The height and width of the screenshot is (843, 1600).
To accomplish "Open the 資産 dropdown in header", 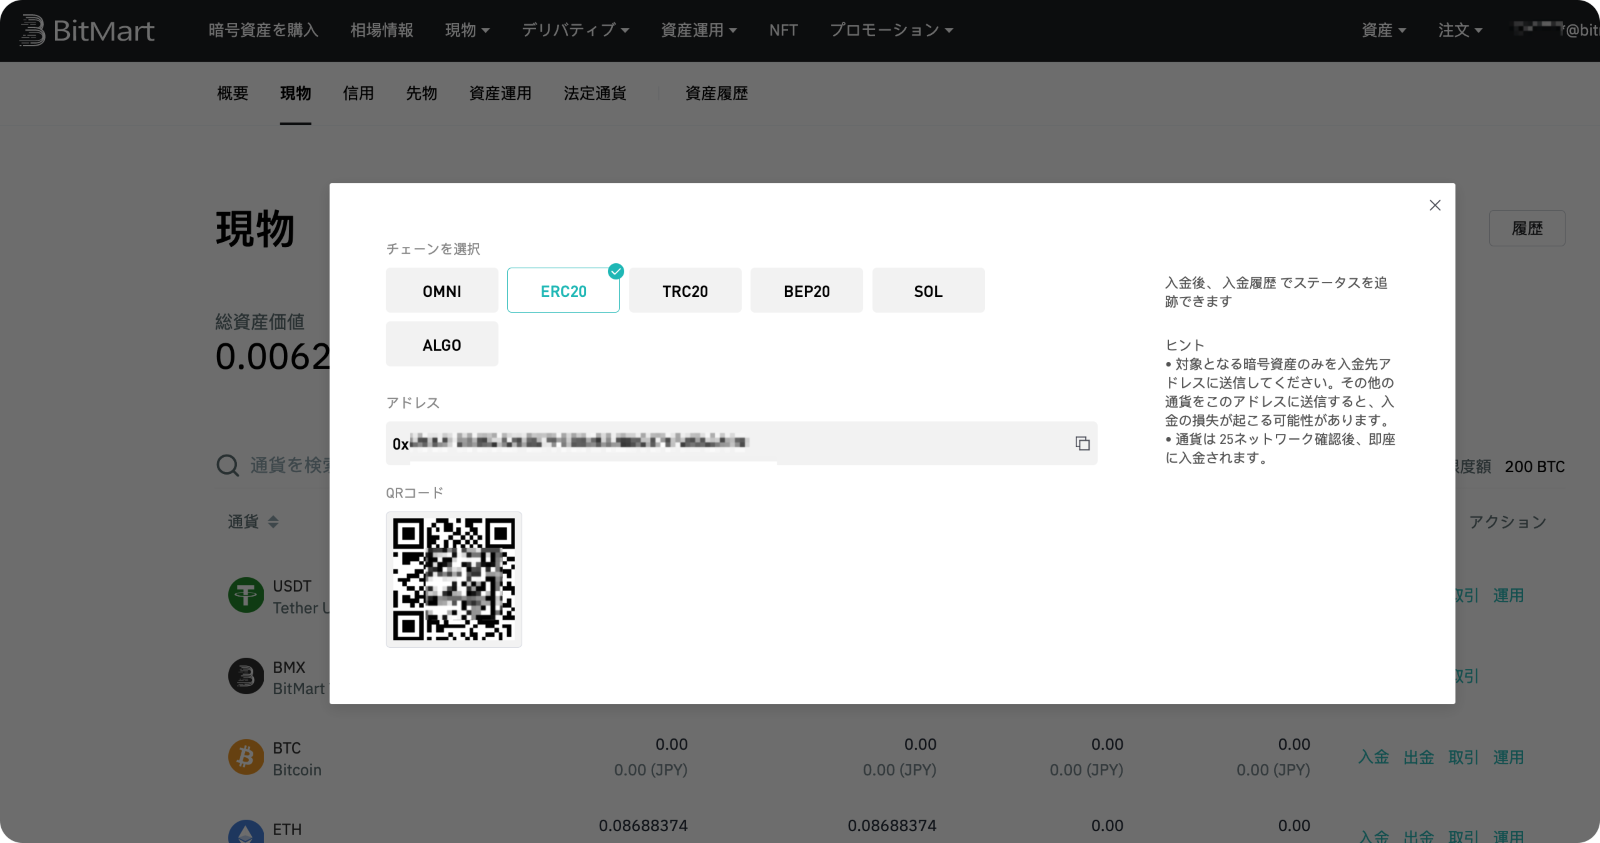I will point(1384,30).
